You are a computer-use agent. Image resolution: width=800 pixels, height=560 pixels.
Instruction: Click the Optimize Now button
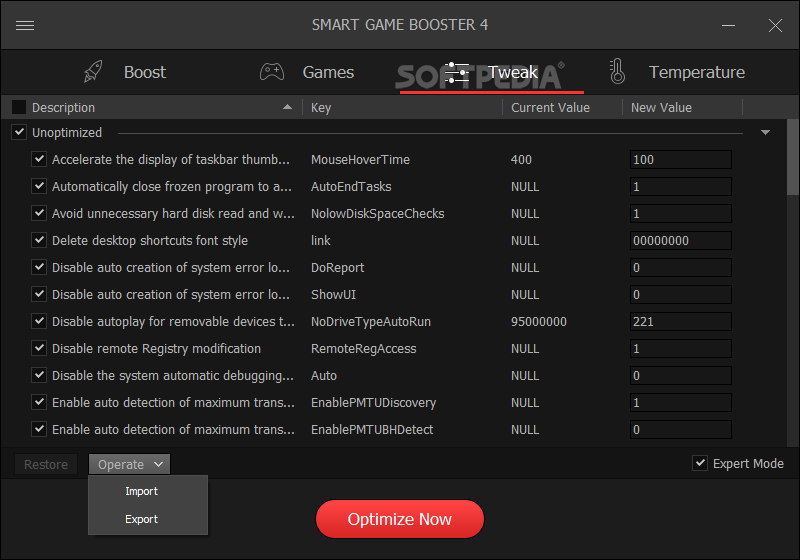point(399,519)
